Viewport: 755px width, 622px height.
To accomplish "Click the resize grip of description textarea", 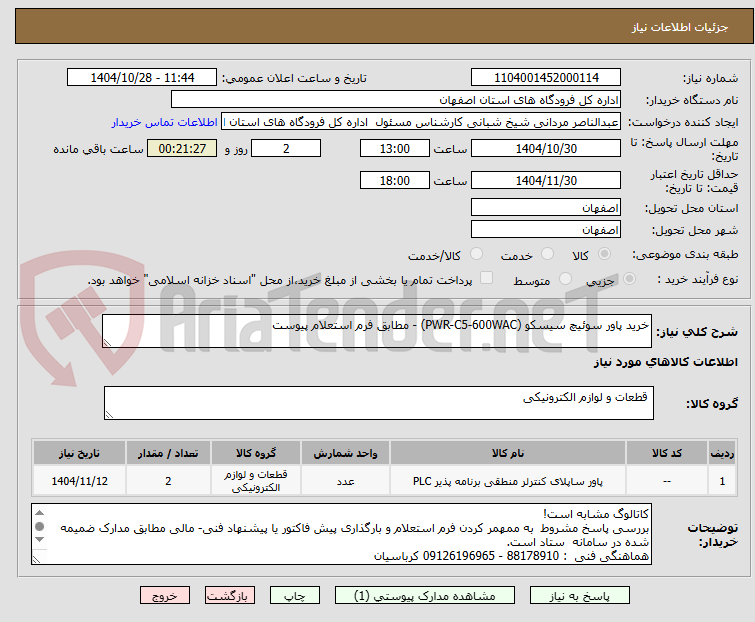I will point(107,342).
